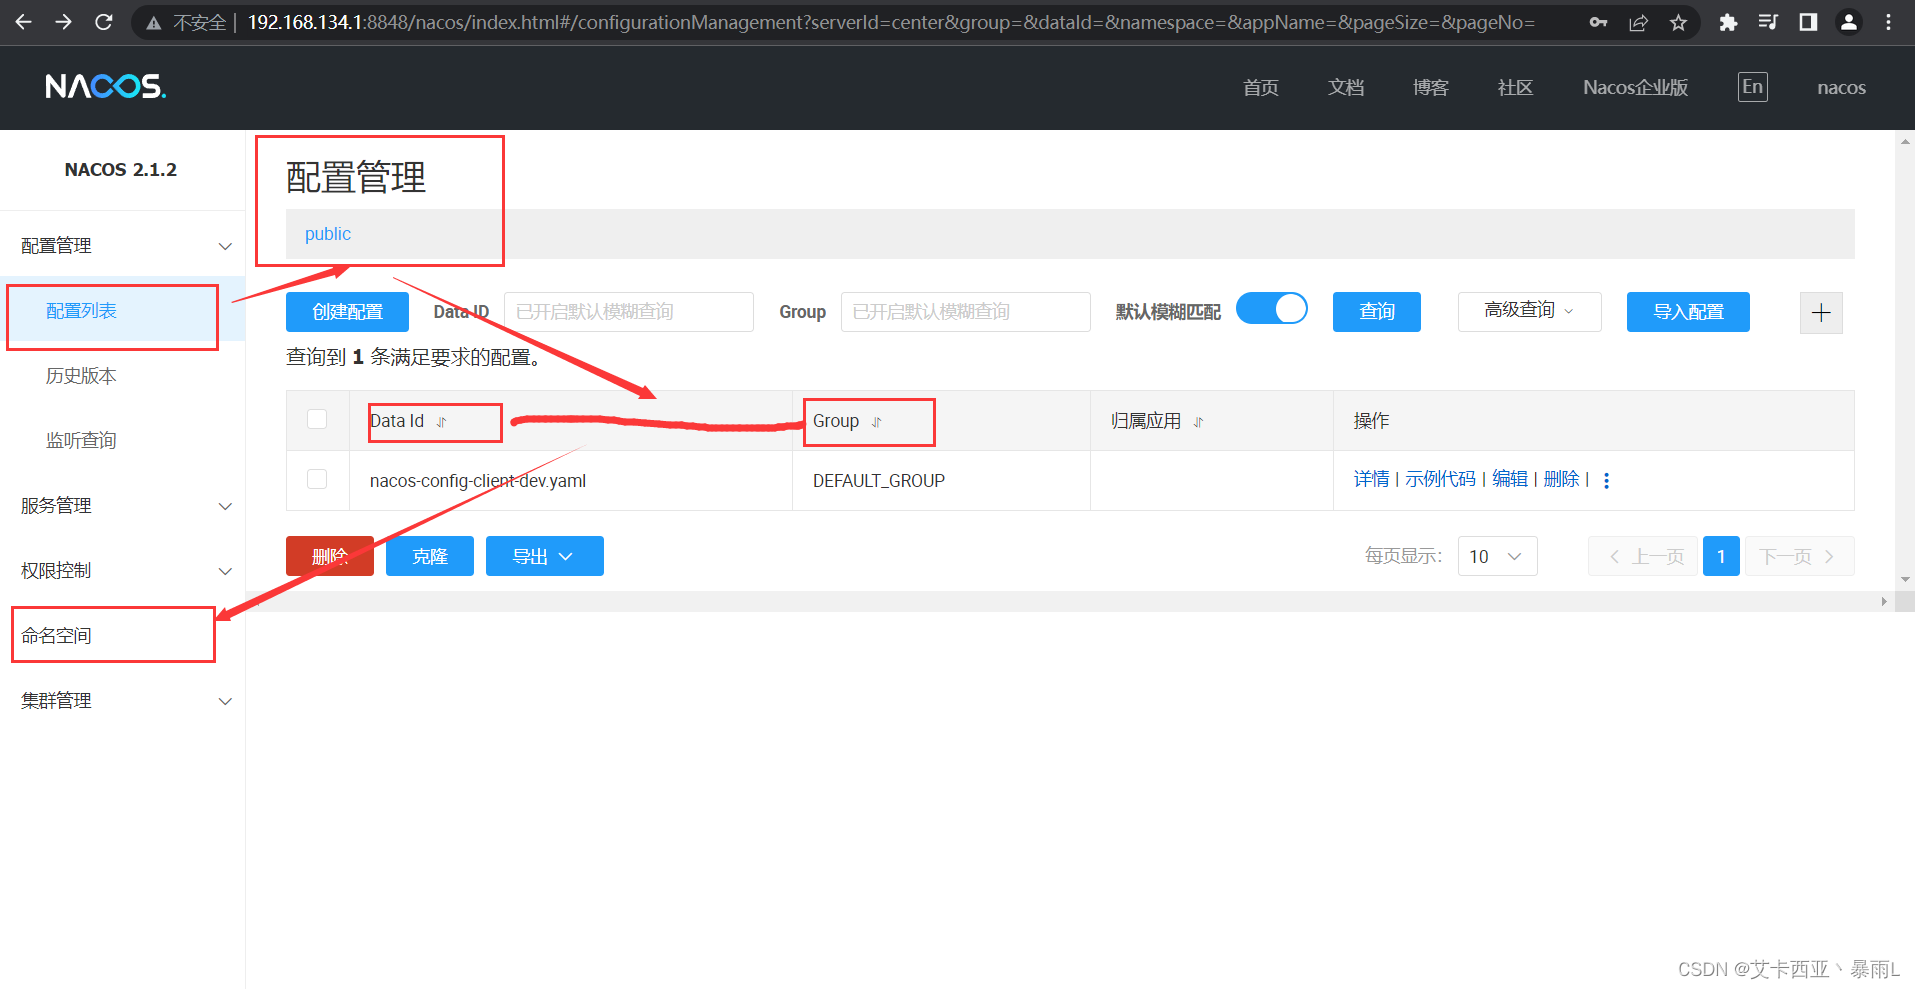Screen dimensions: 1915x989
Task: Expand the 服务管理 sidebar section
Action: (225, 506)
